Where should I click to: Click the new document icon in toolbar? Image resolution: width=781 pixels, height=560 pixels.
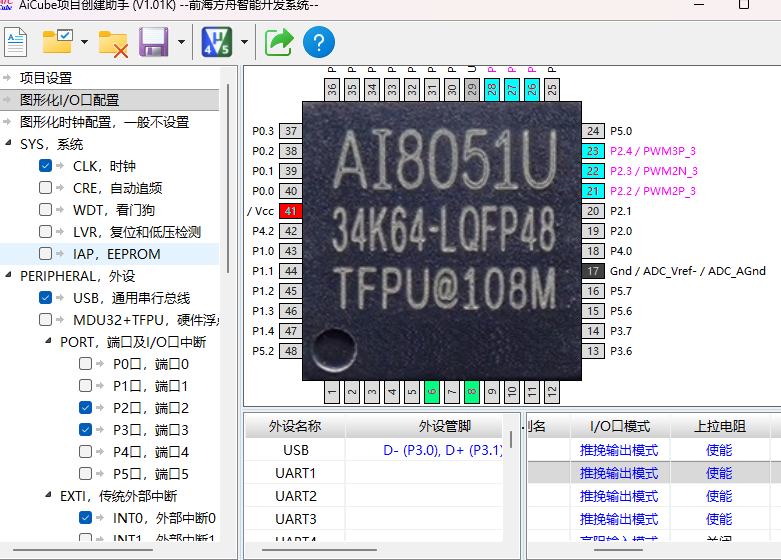click(15, 42)
